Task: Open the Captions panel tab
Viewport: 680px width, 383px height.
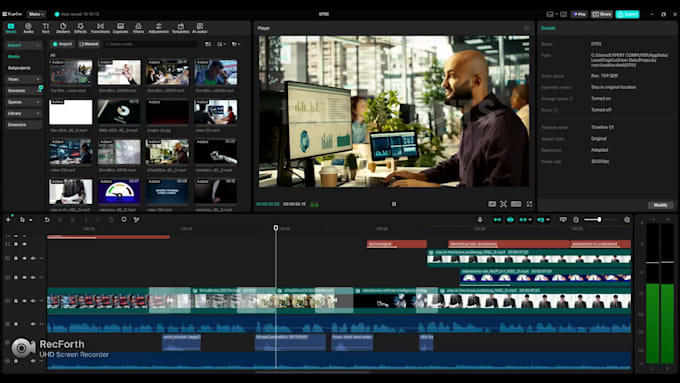Action: point(121,28)
